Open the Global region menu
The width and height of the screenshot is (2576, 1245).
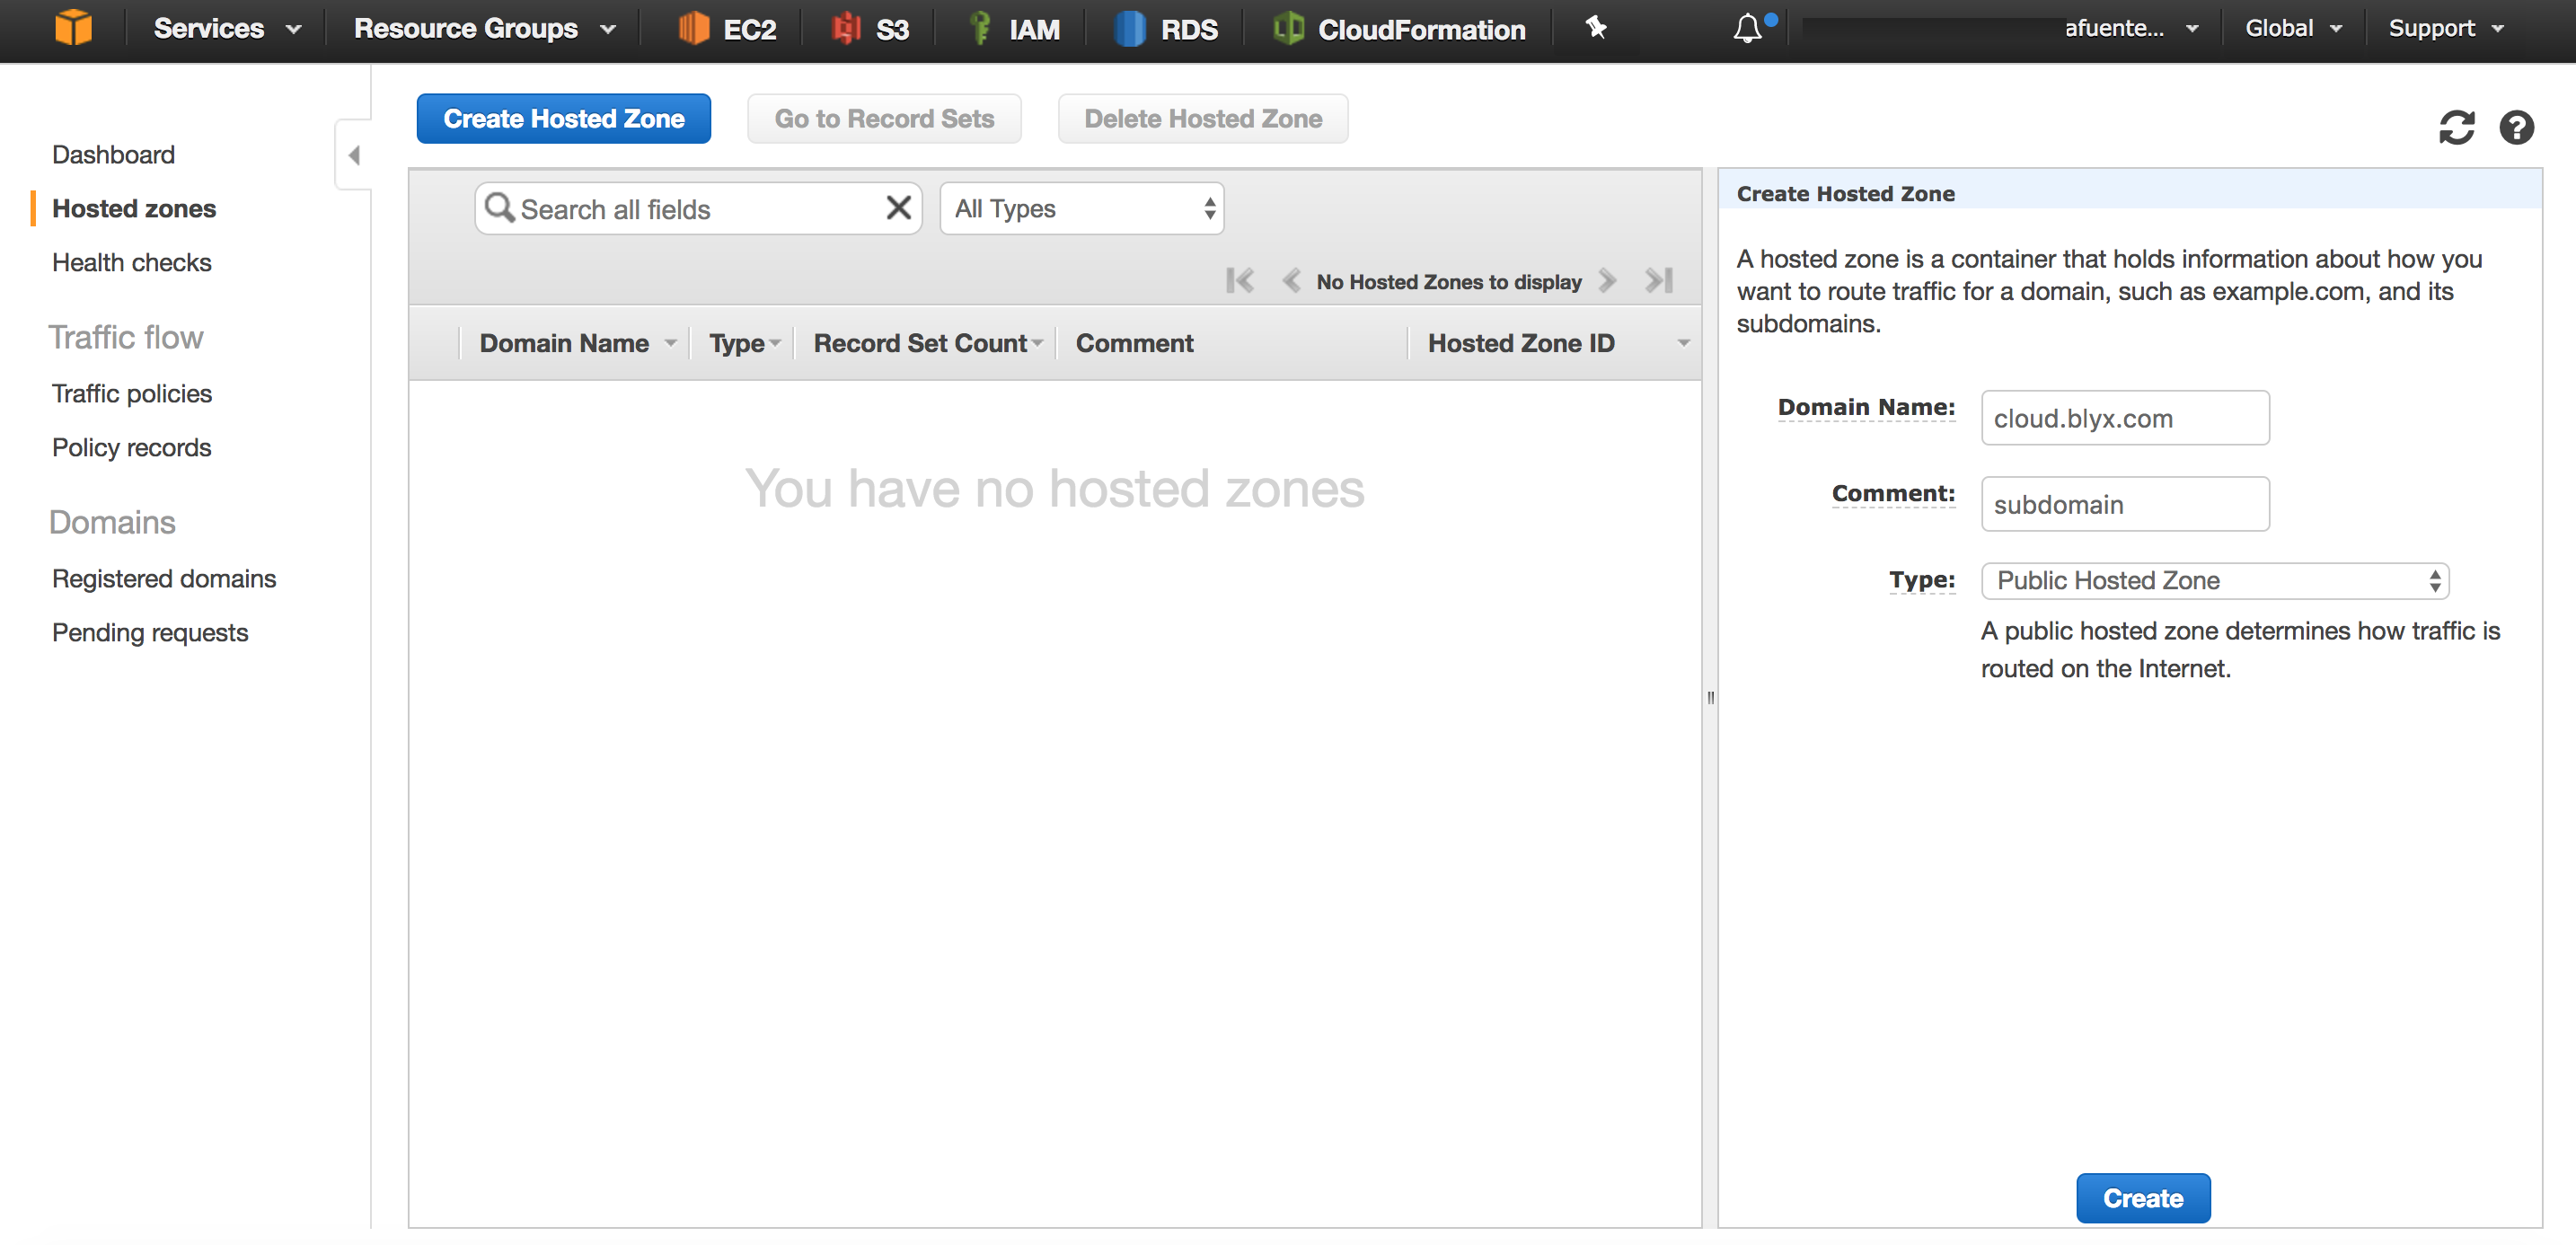2293,29
